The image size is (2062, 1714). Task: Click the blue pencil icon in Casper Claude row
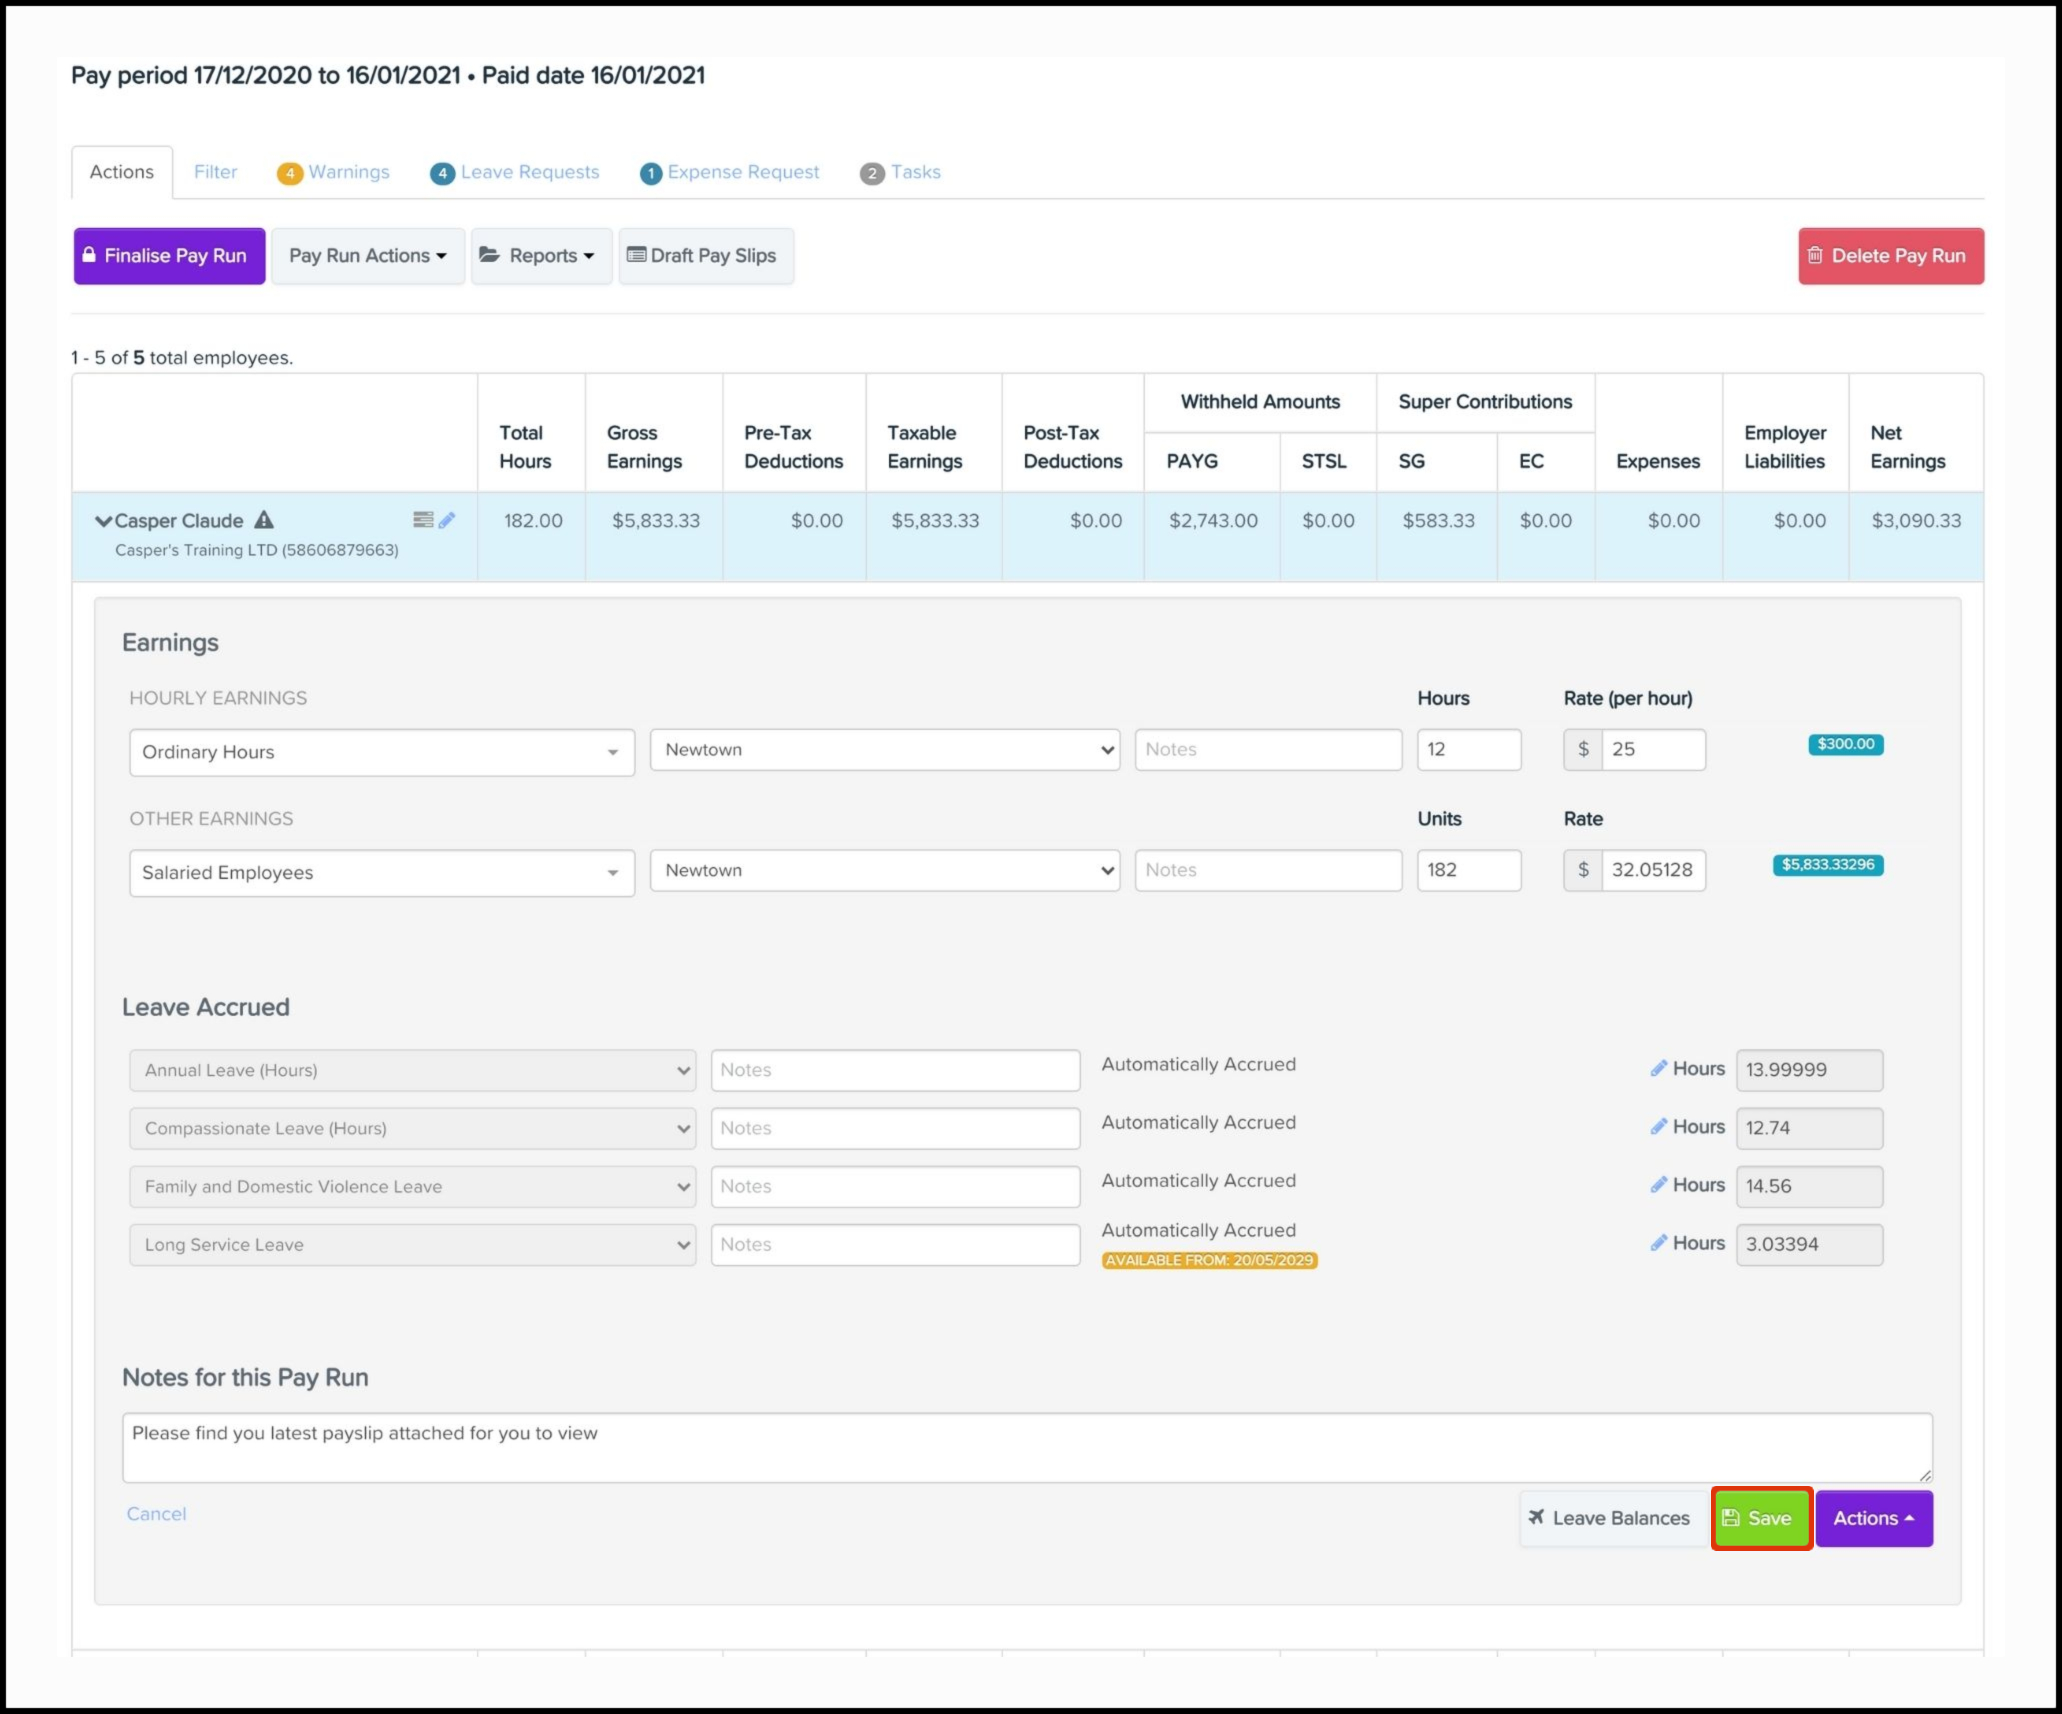coord(447,520)
